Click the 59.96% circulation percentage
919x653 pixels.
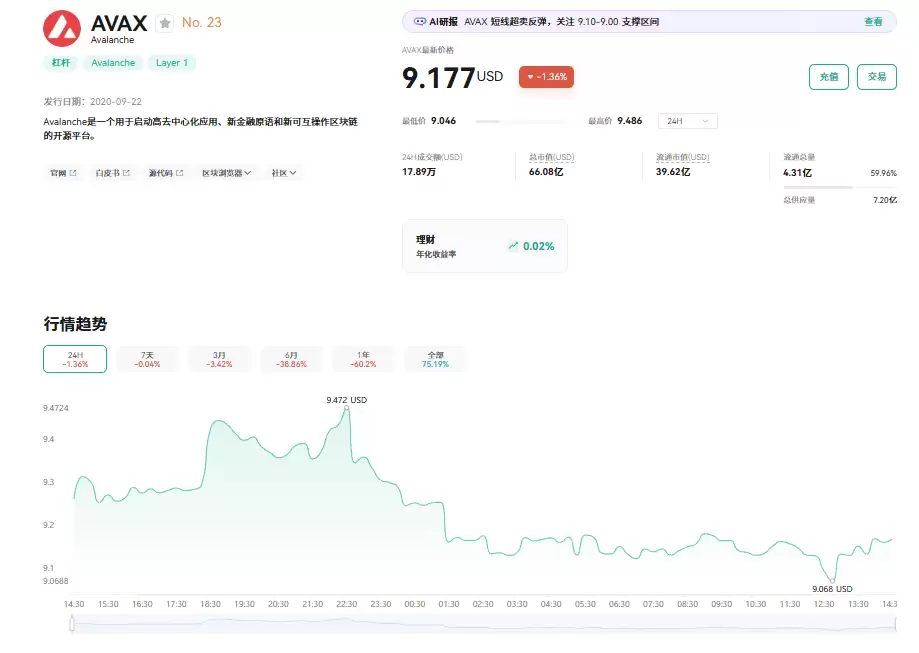pyautogui.click(x=883, y=173)
